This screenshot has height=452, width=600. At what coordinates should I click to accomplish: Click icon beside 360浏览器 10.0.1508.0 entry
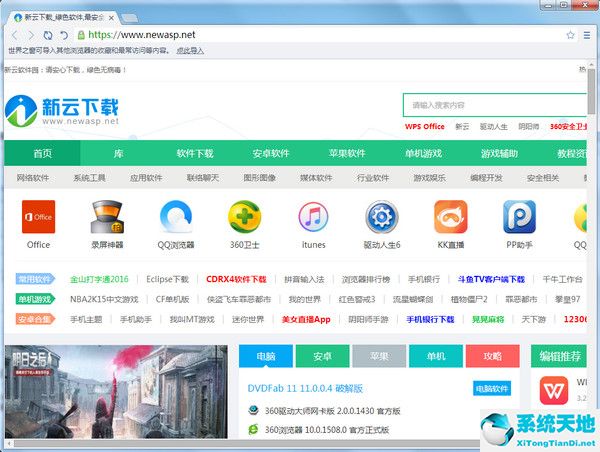click(253, 429)
